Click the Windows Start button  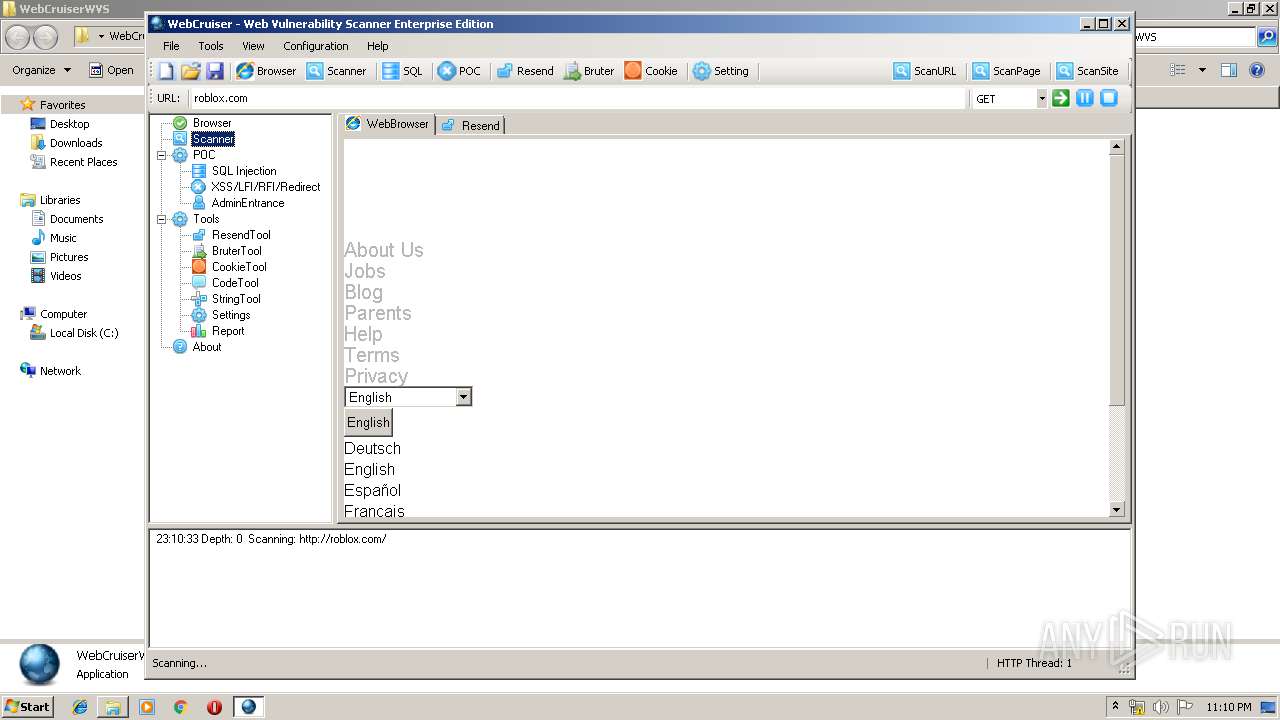click(27, 706)
